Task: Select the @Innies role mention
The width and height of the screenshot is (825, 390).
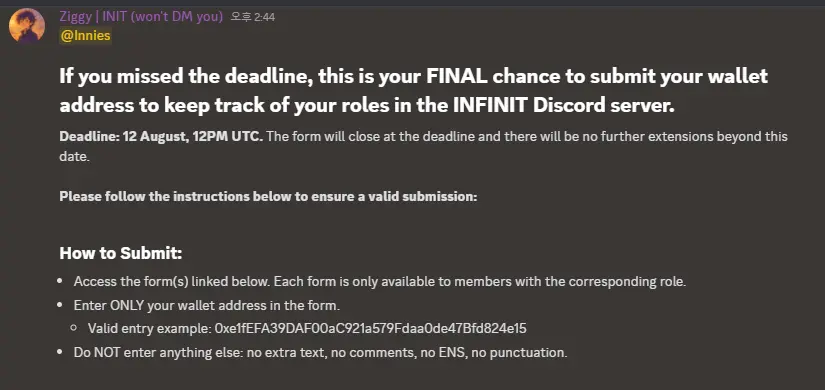Action: tap(85, 36)
